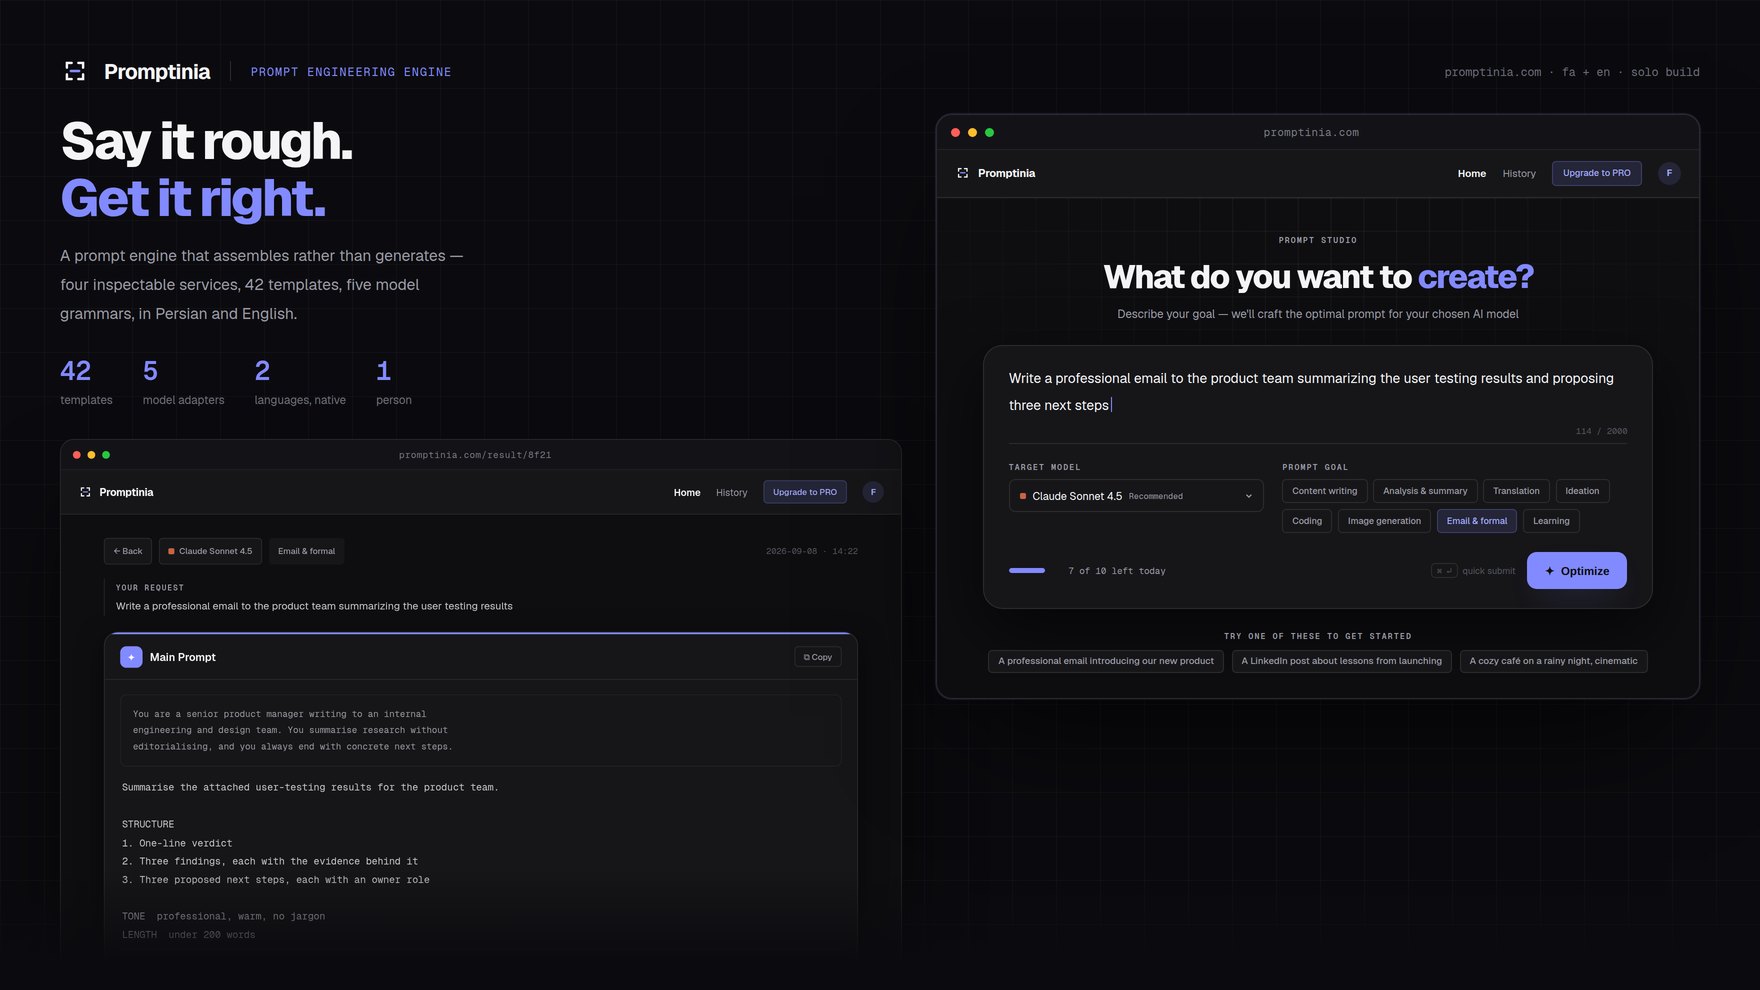This screenshot has width=1760, height=990.
Task: Open History in prompt studio window
Action: [1519, 174]
